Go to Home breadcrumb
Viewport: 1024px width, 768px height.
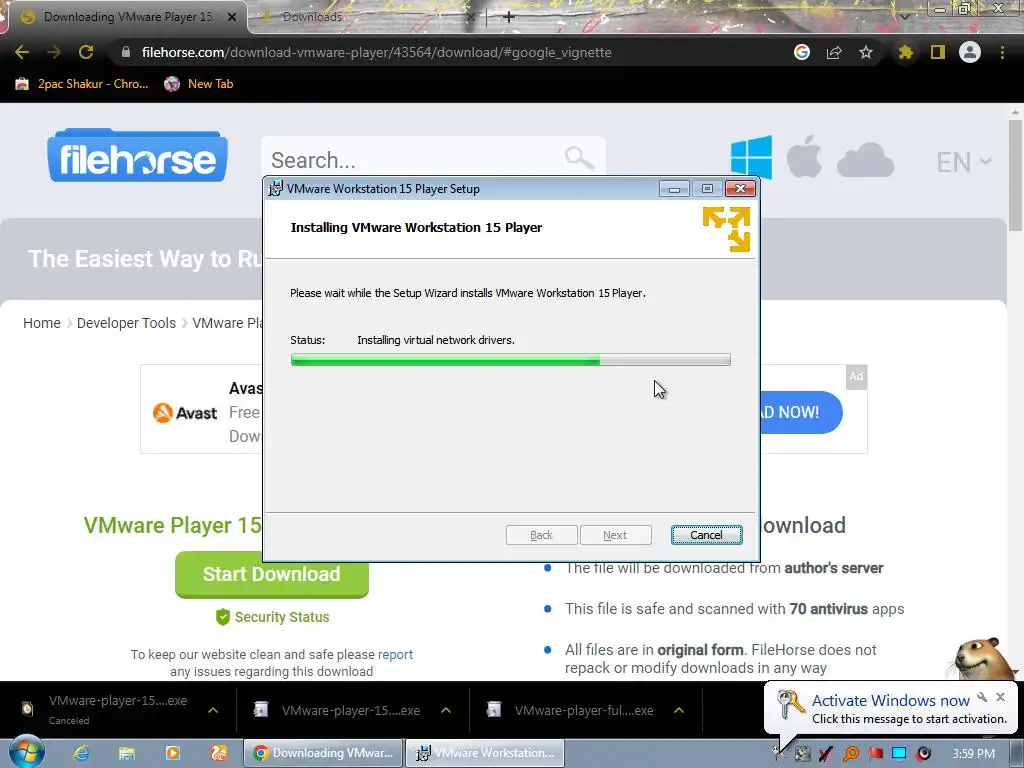tap(42, 323)
